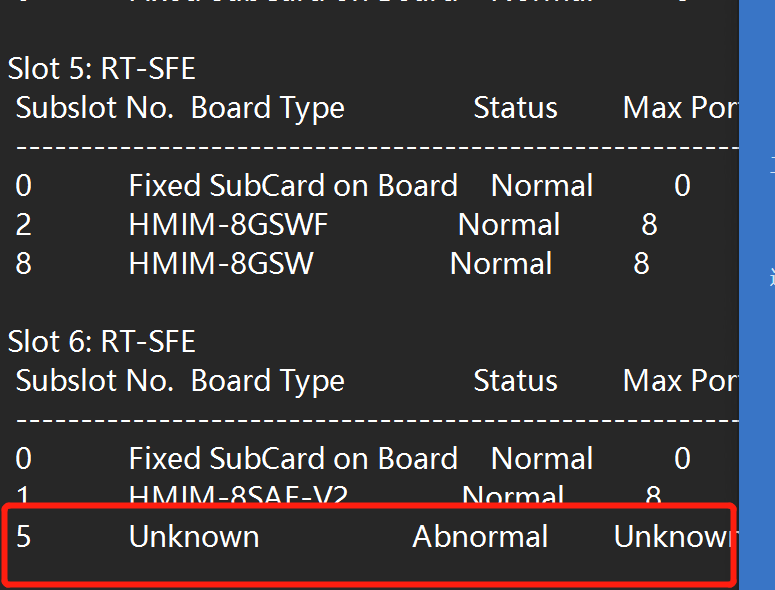775x590 pixels.
Task: Select "Fixed SubCard on Board" in Slot 6
Action: click(x=293, y=459)
